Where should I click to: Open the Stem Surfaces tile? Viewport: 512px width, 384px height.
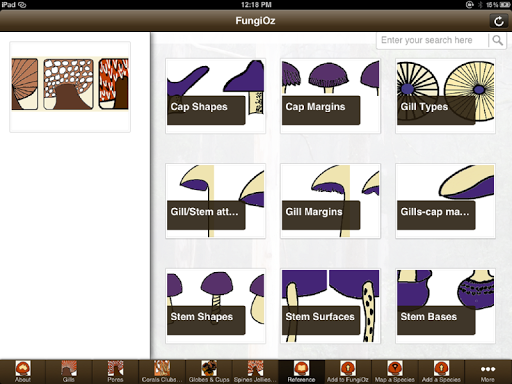330,306
